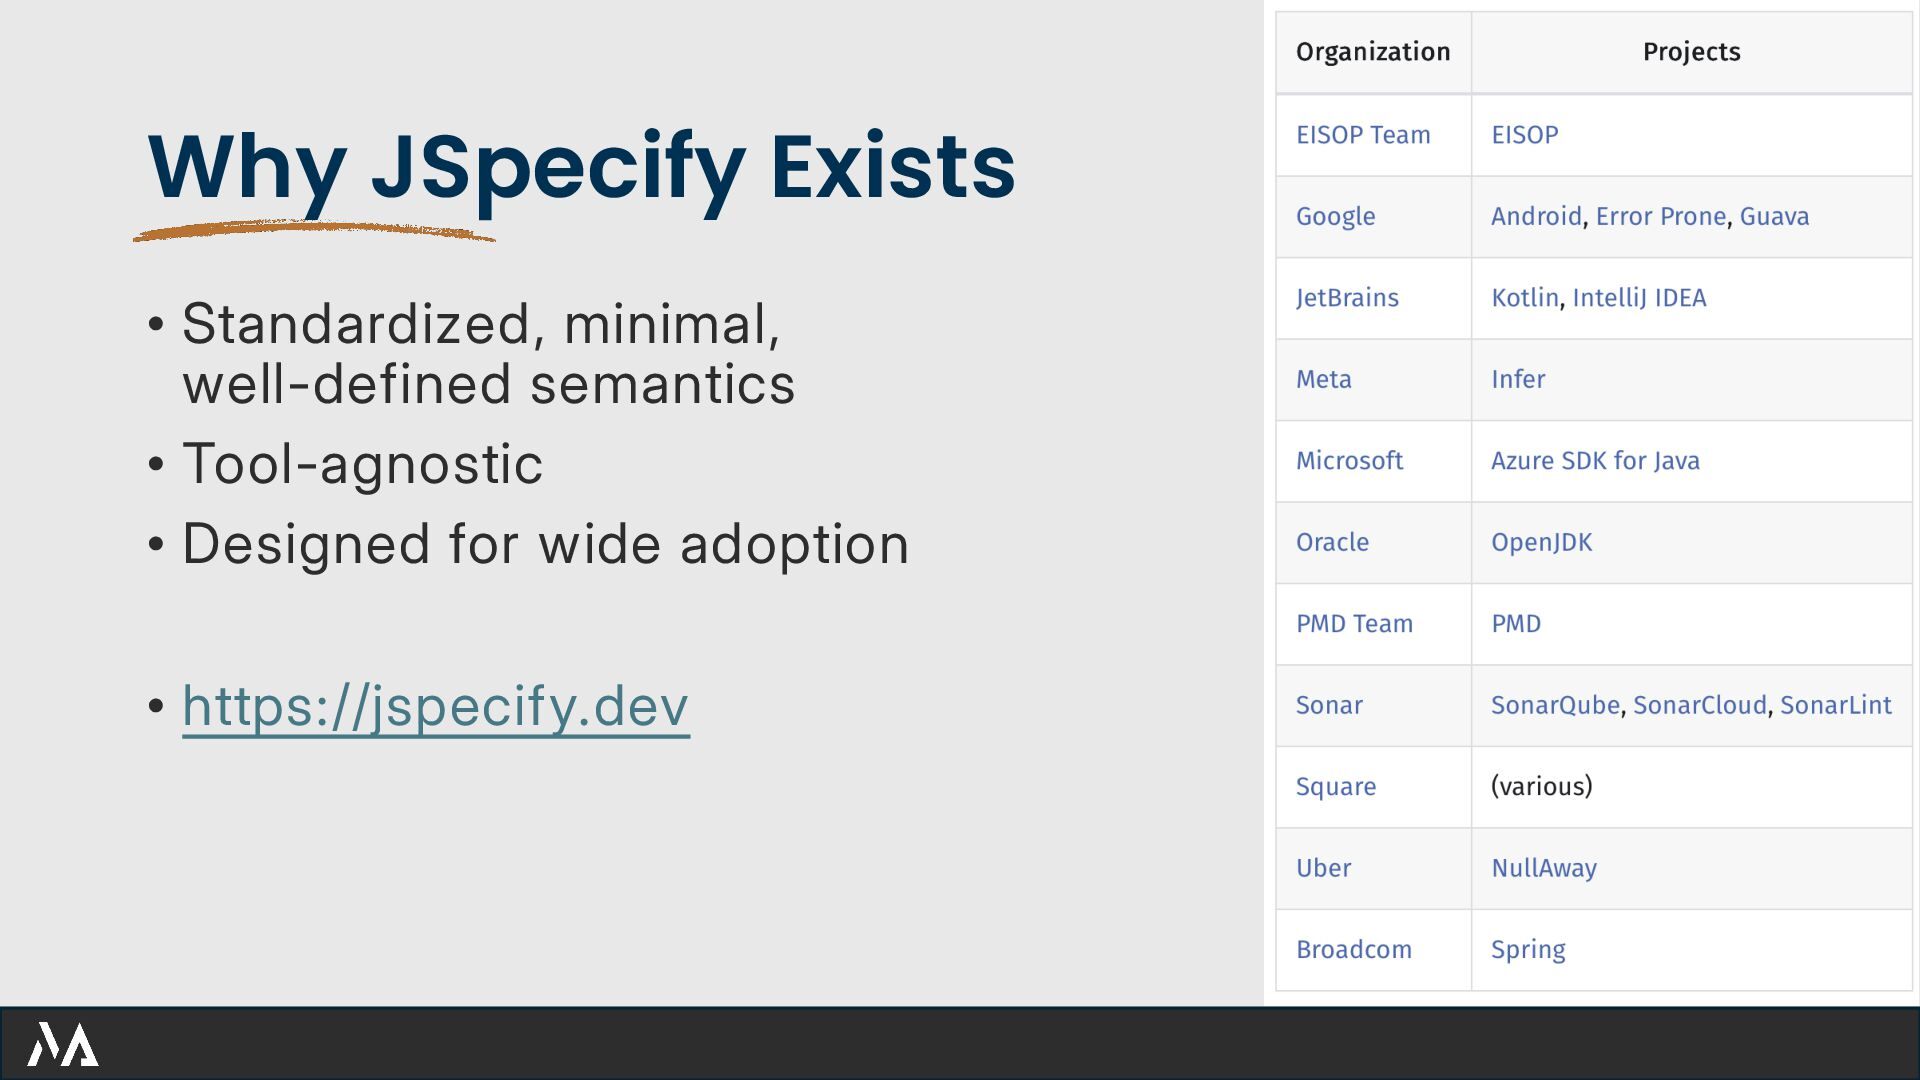
Task: Click the IntelliJ IDEA project link
Action: click(x=1638, y=298)
